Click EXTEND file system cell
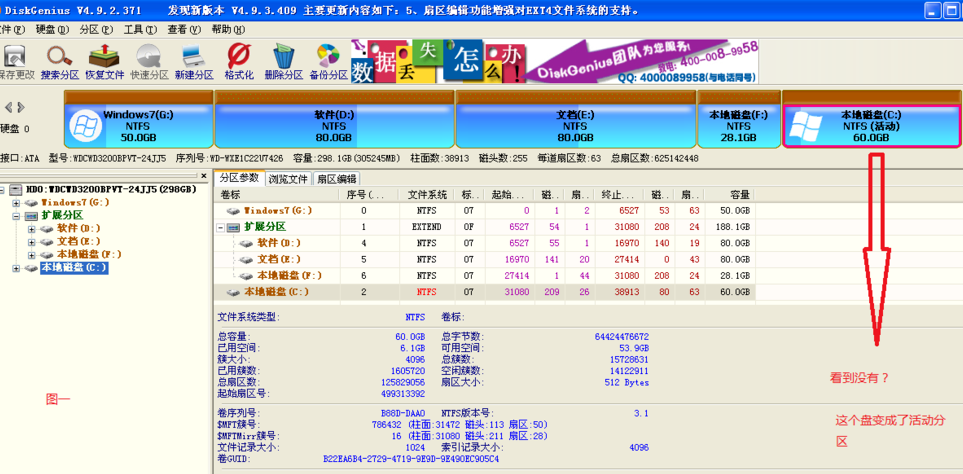 (x=426, y=227)
